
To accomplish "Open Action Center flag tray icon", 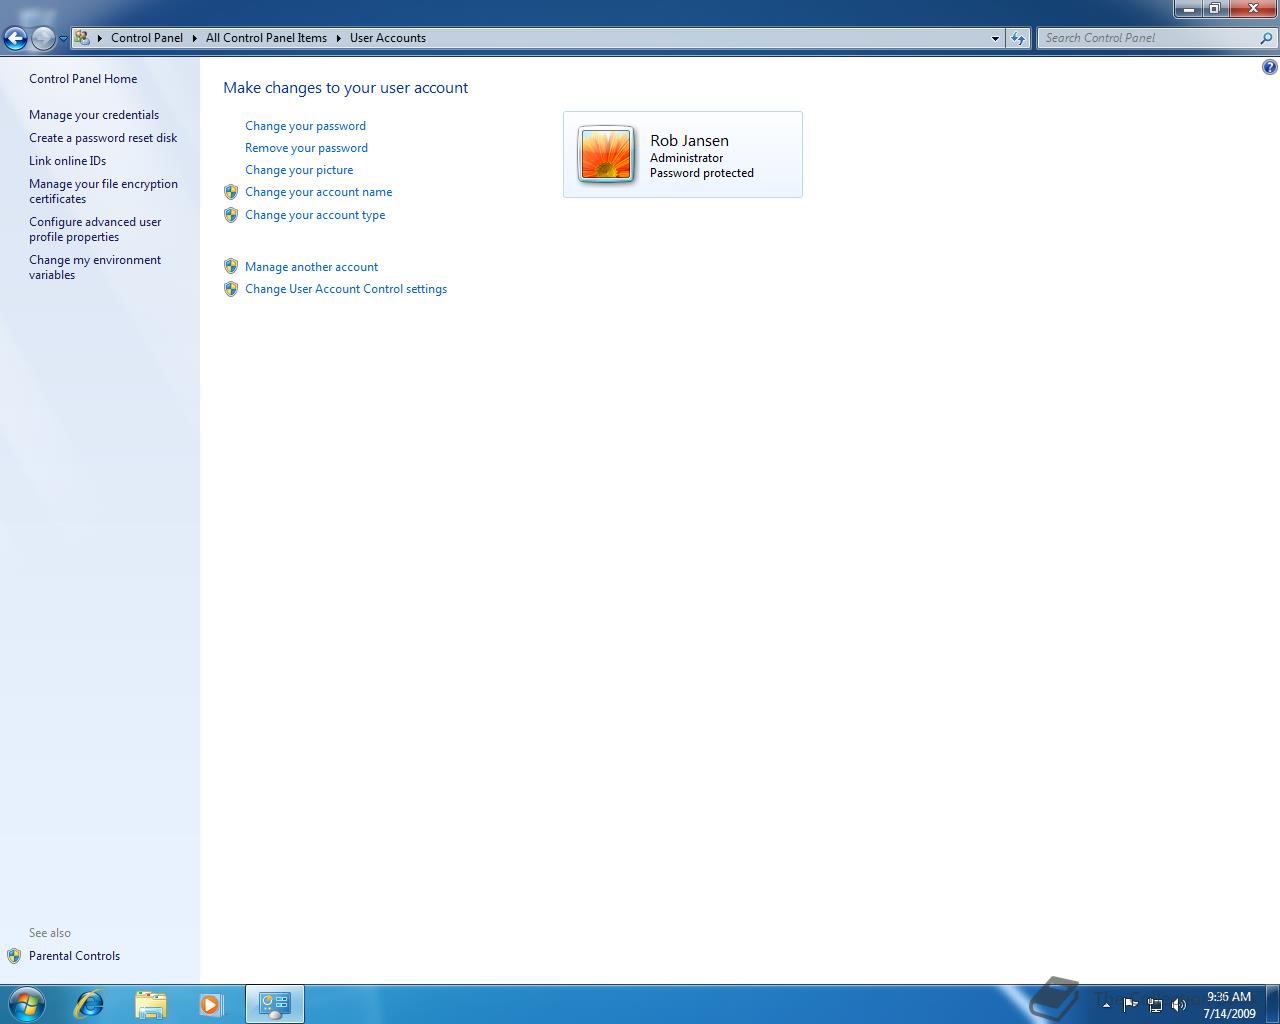I will pos(1130,1005).
